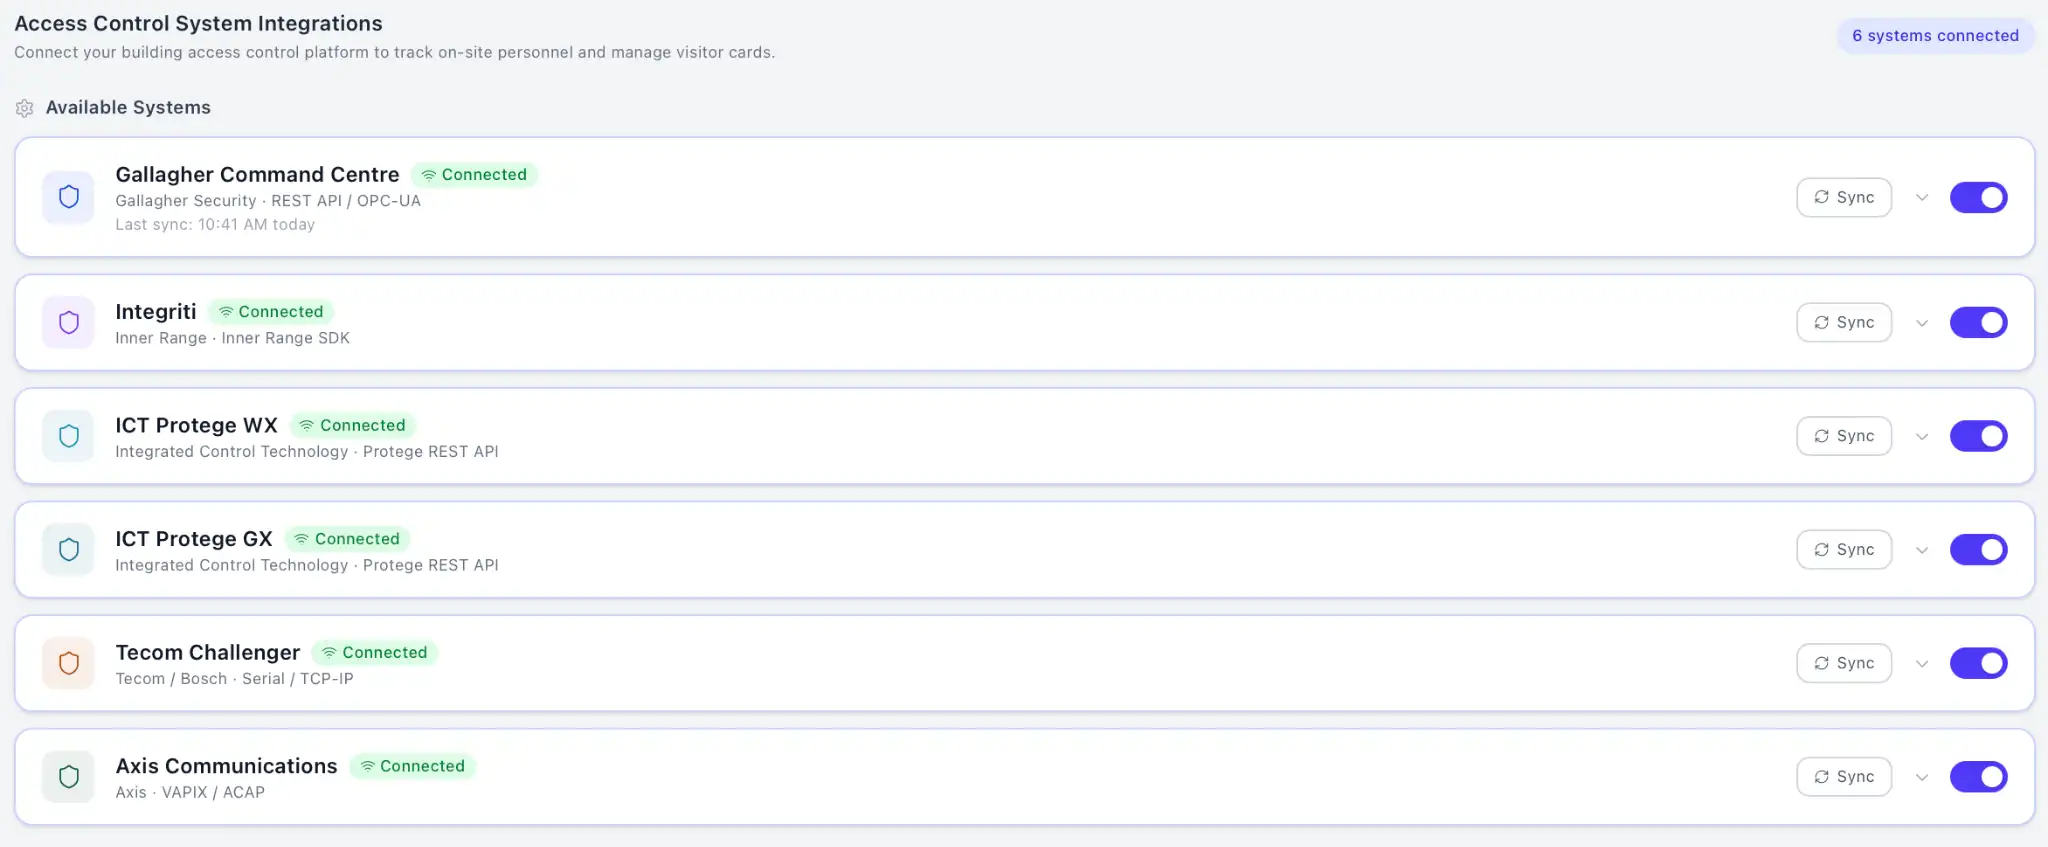Open the ICT Protege WX chevron dropdown
This screenshot has width=2048, height=847.
(1921, 437)
